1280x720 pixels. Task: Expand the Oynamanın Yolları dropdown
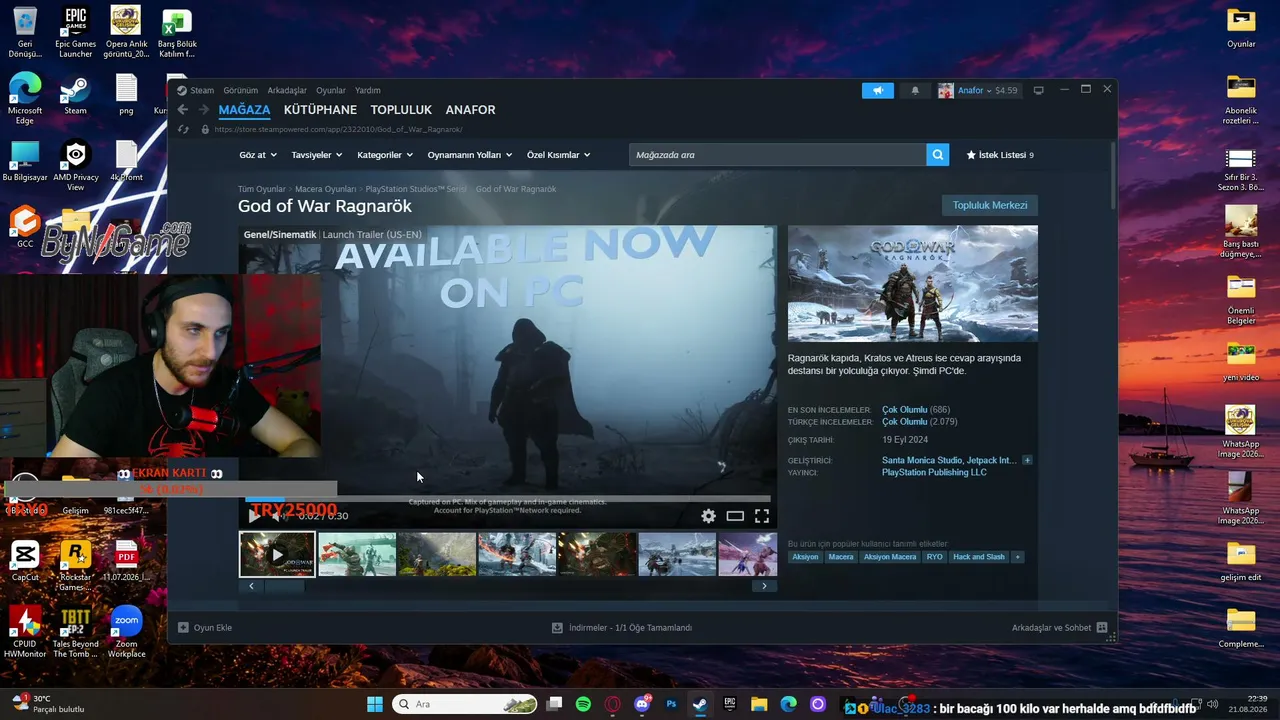tap(470, 155)
